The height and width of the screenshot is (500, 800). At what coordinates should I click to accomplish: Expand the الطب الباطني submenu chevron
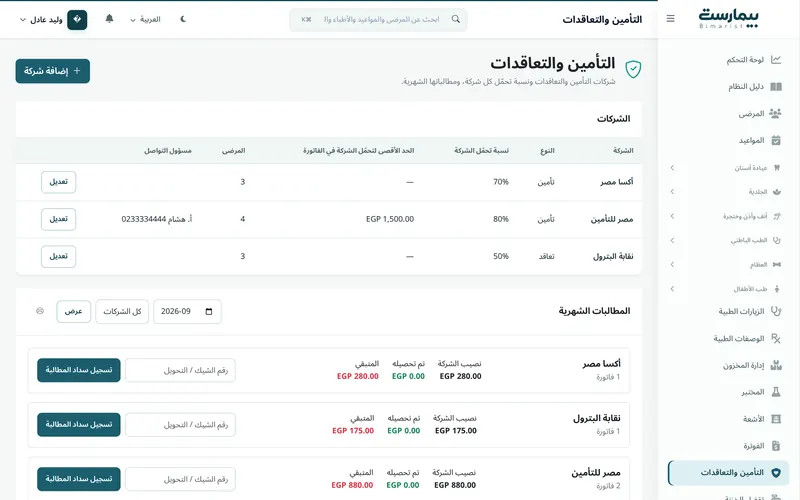point(672,240)
